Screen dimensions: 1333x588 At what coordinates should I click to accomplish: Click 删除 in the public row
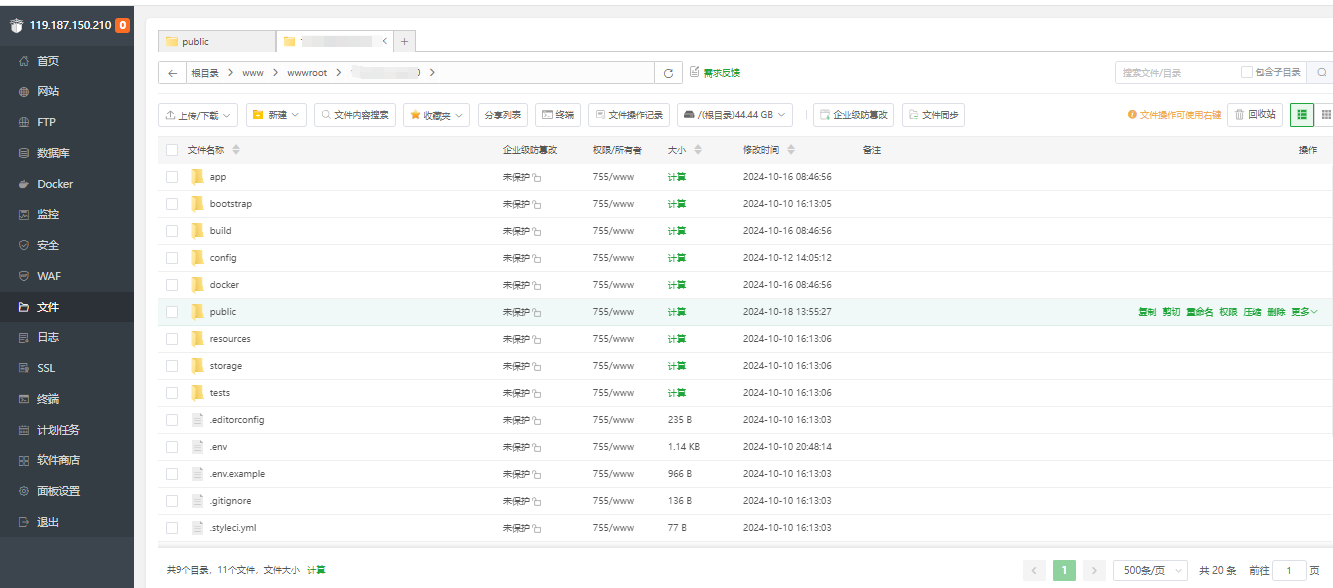(1276, 312)
